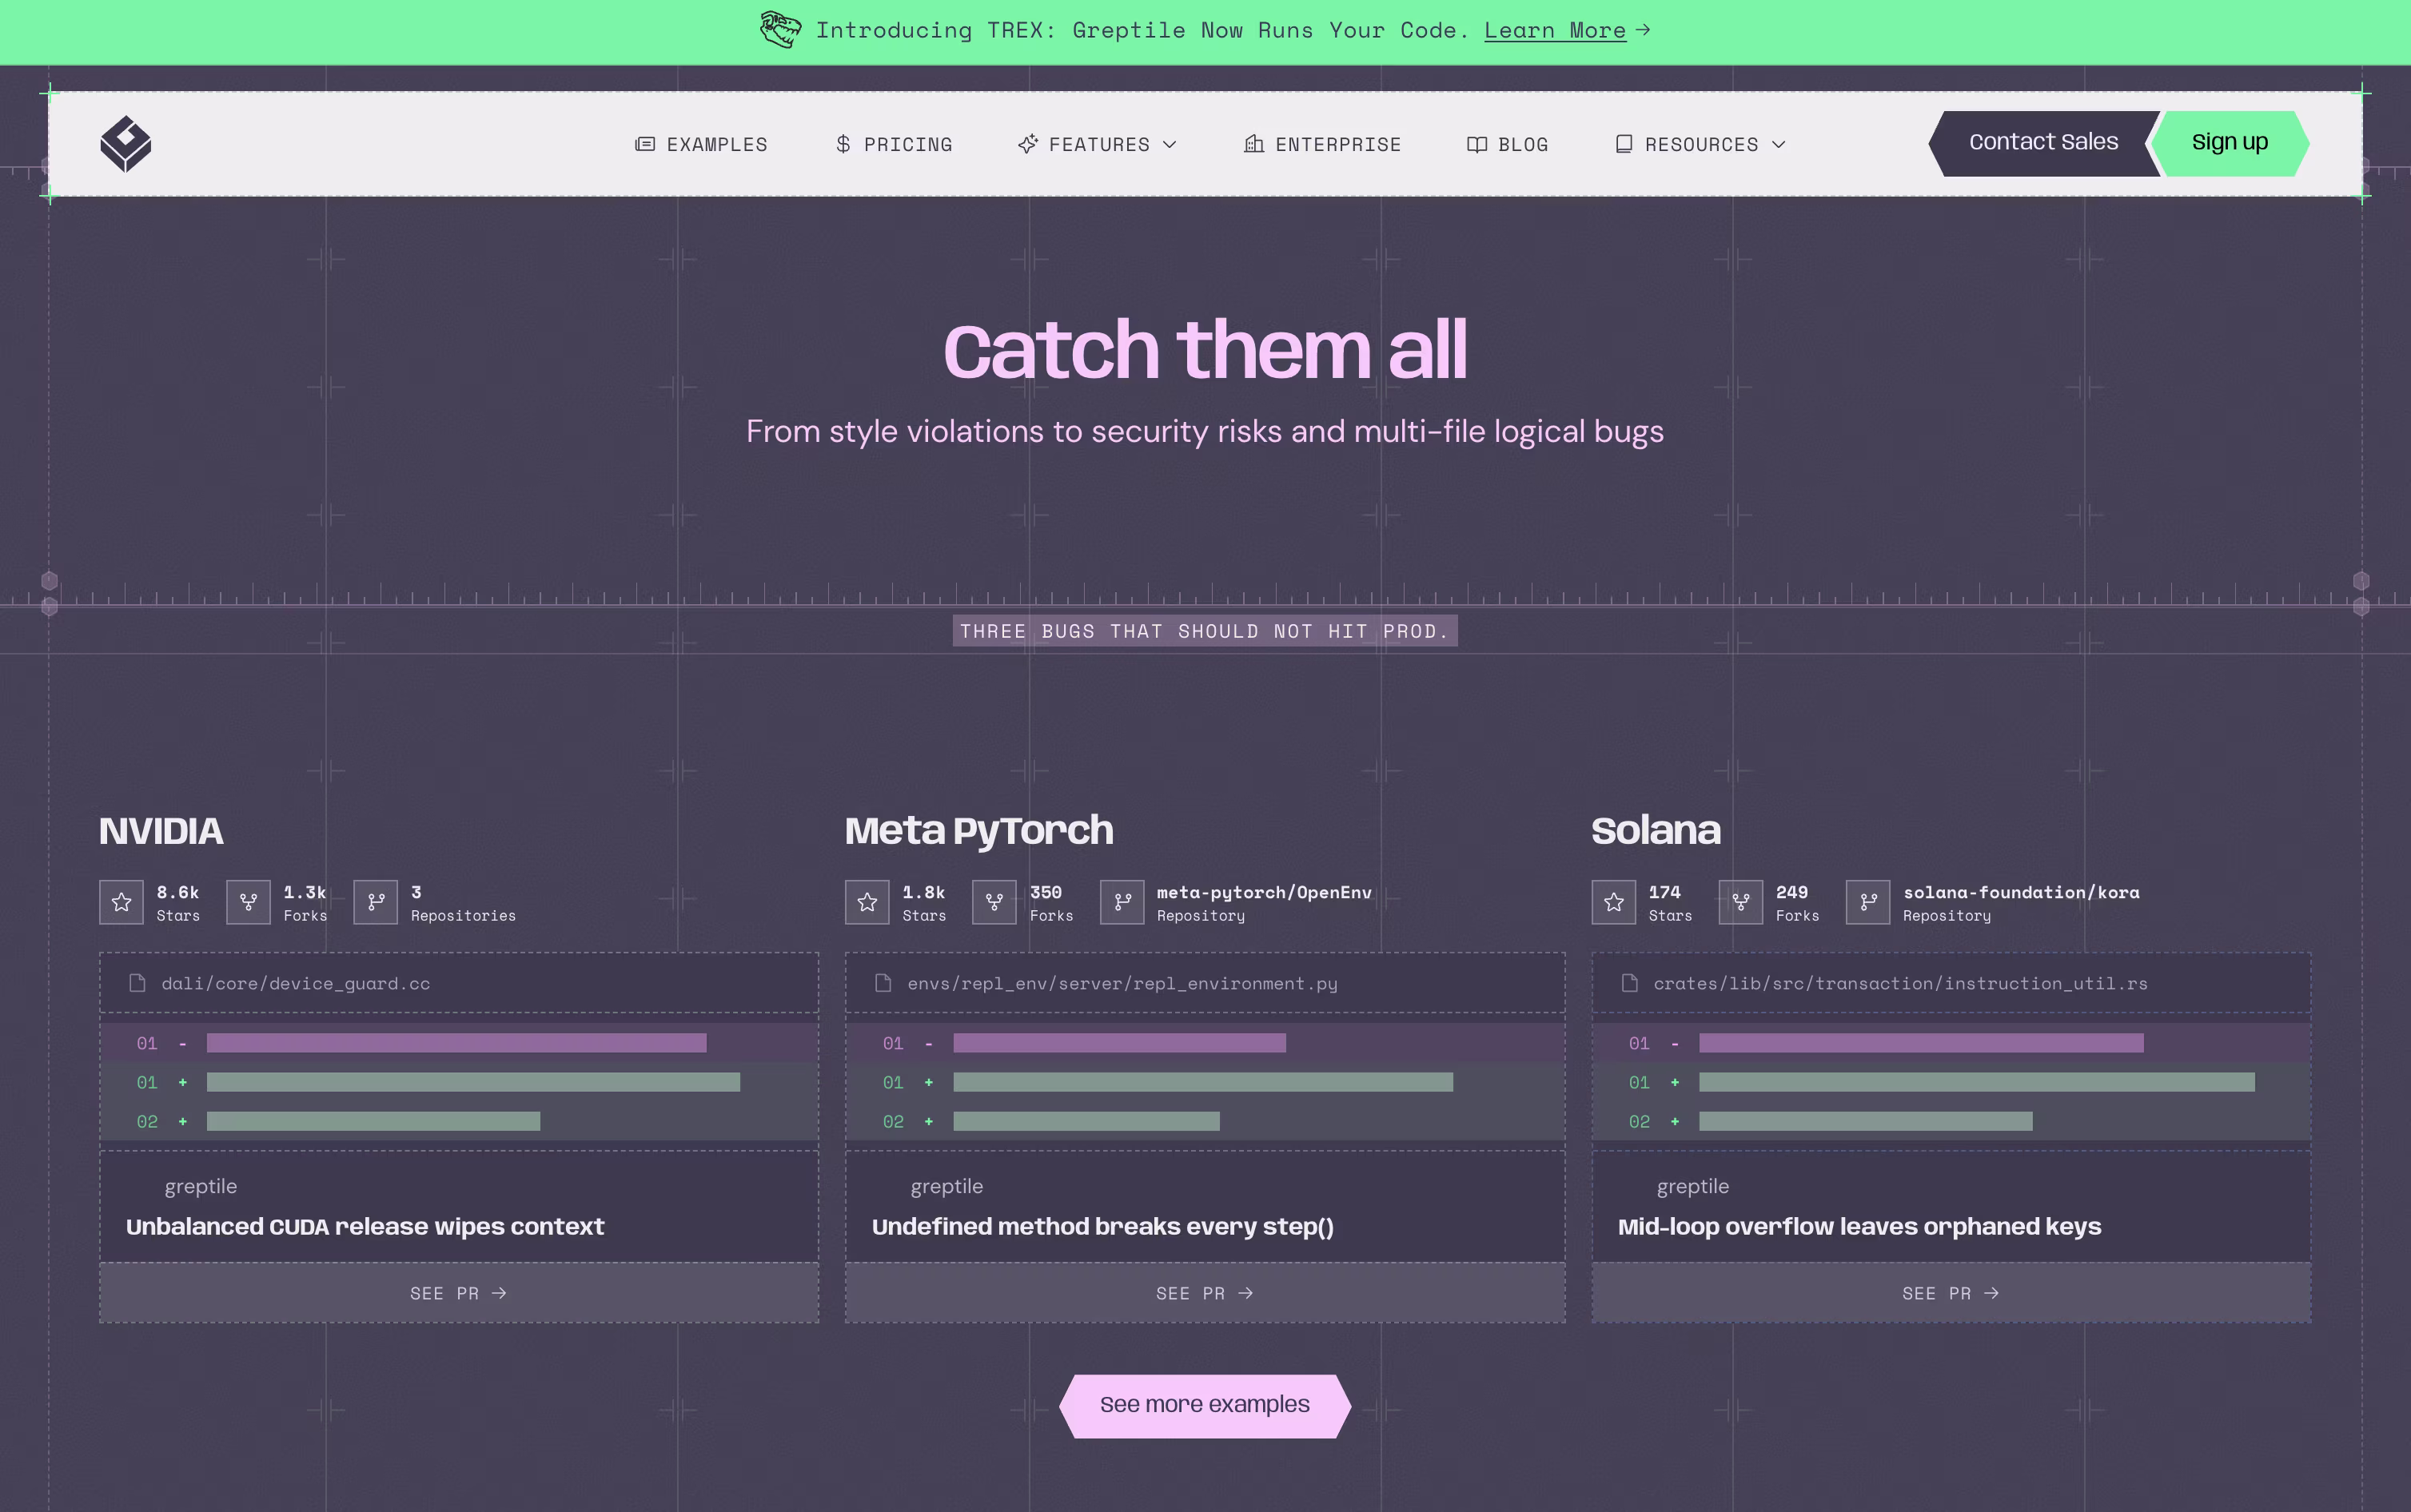The height and width of the screenshot is (1512, 2411).
Task: Go to the Enterprise nav item
Action: pyautogui.click(x=1322, y=144)
